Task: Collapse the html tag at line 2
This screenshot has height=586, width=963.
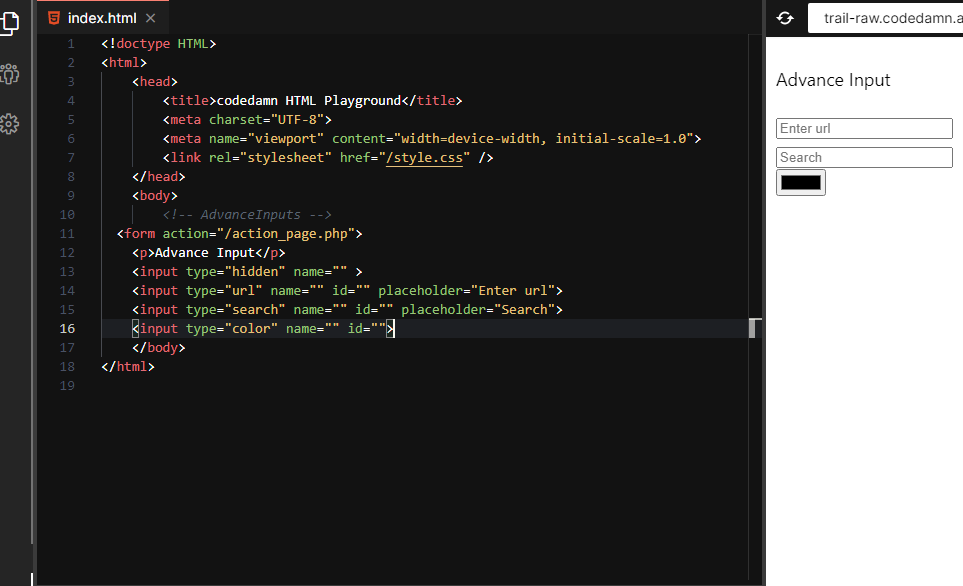Action: coord(88,63)
